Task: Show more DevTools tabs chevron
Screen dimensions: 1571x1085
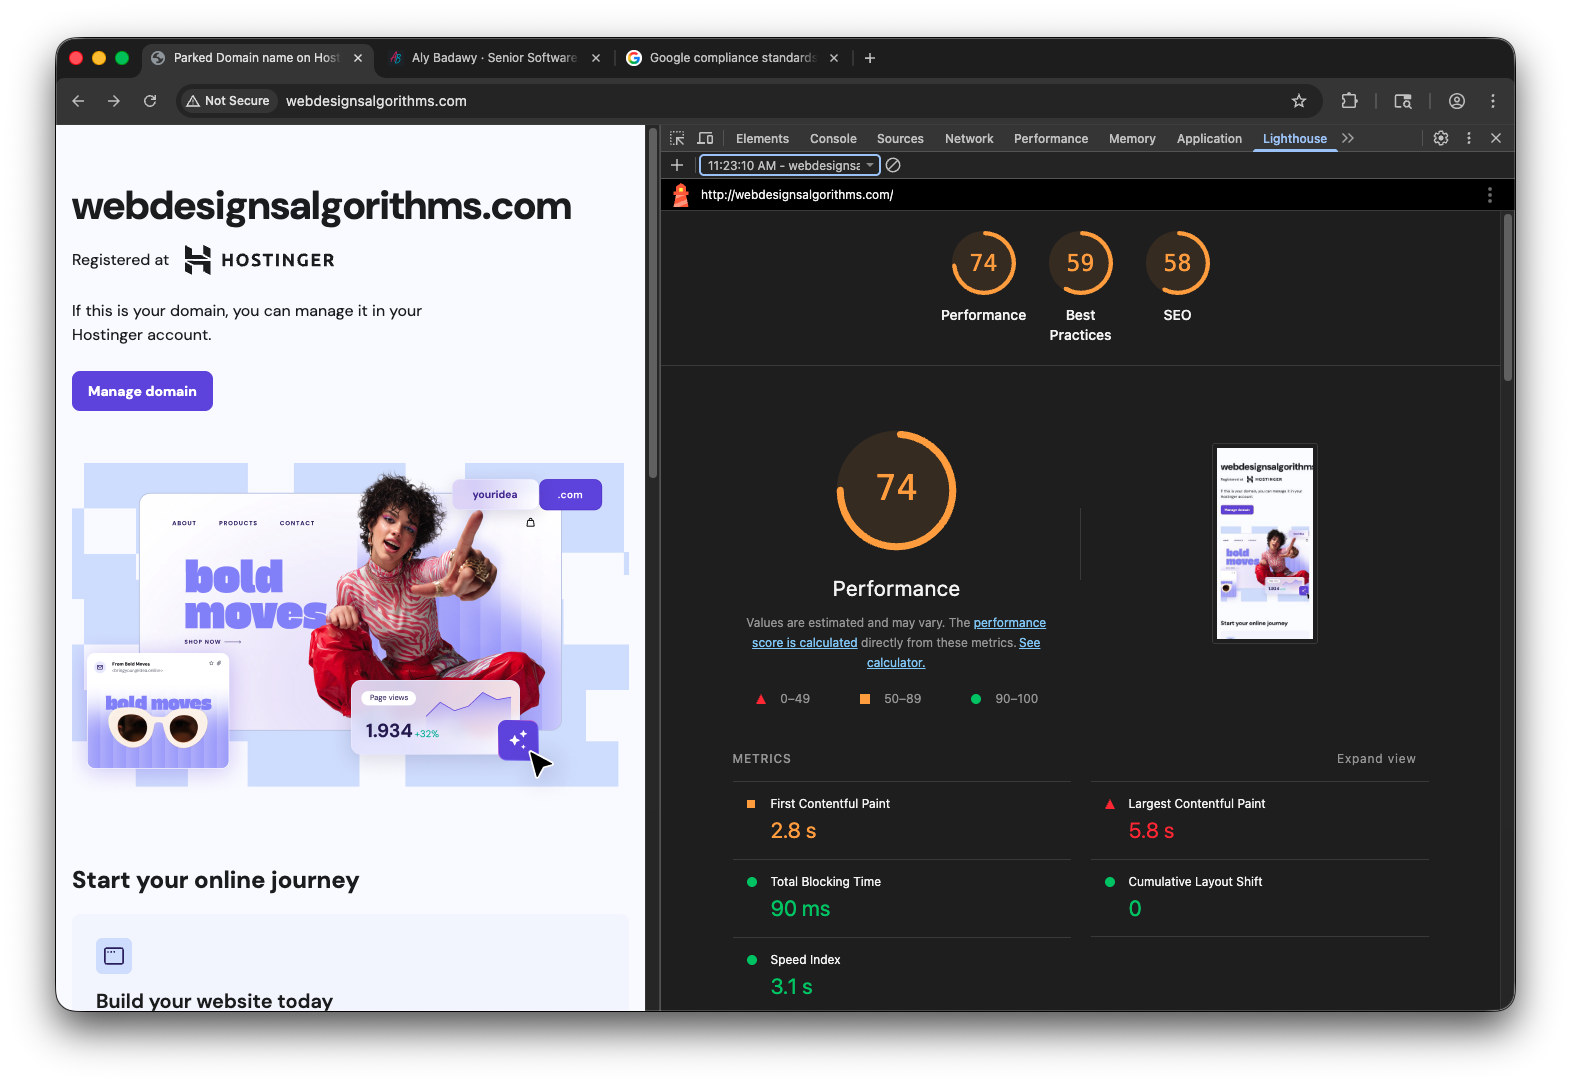Action: [x=1348, y=139]
